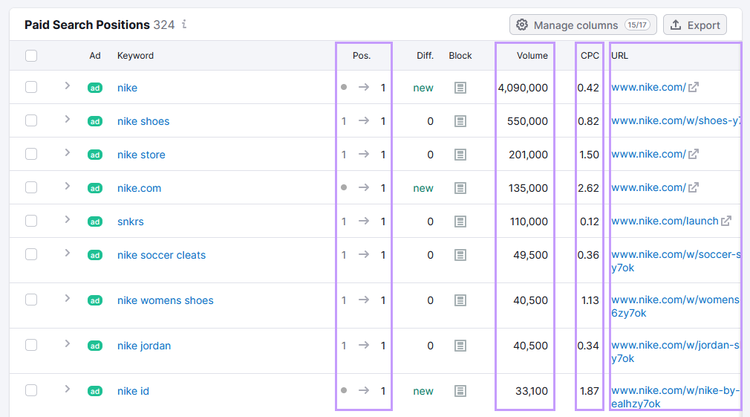Sort by the Pos. column header
This screenshot has width=750, height=417.
[x=362, y=56]
